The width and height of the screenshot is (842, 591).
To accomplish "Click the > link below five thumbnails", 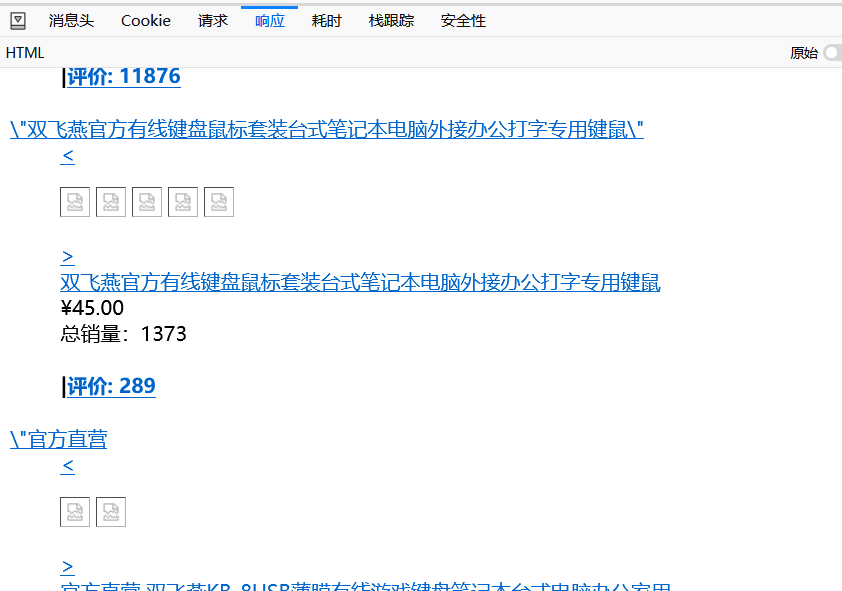I will pos(67,257).
